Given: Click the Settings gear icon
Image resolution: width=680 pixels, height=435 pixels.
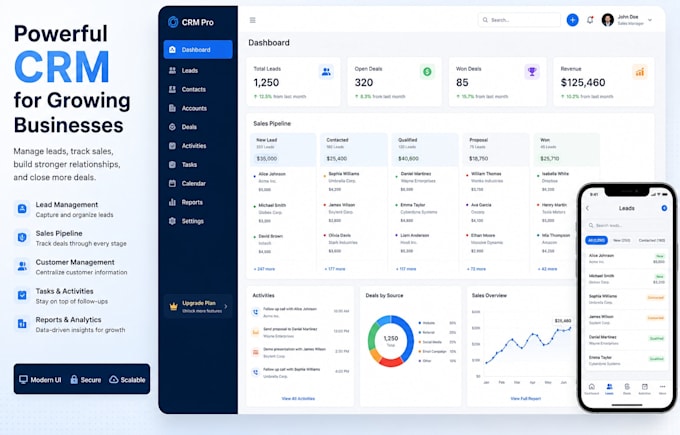Looking at the screenshot, I should pyautogui.click(x=172, y=221).
